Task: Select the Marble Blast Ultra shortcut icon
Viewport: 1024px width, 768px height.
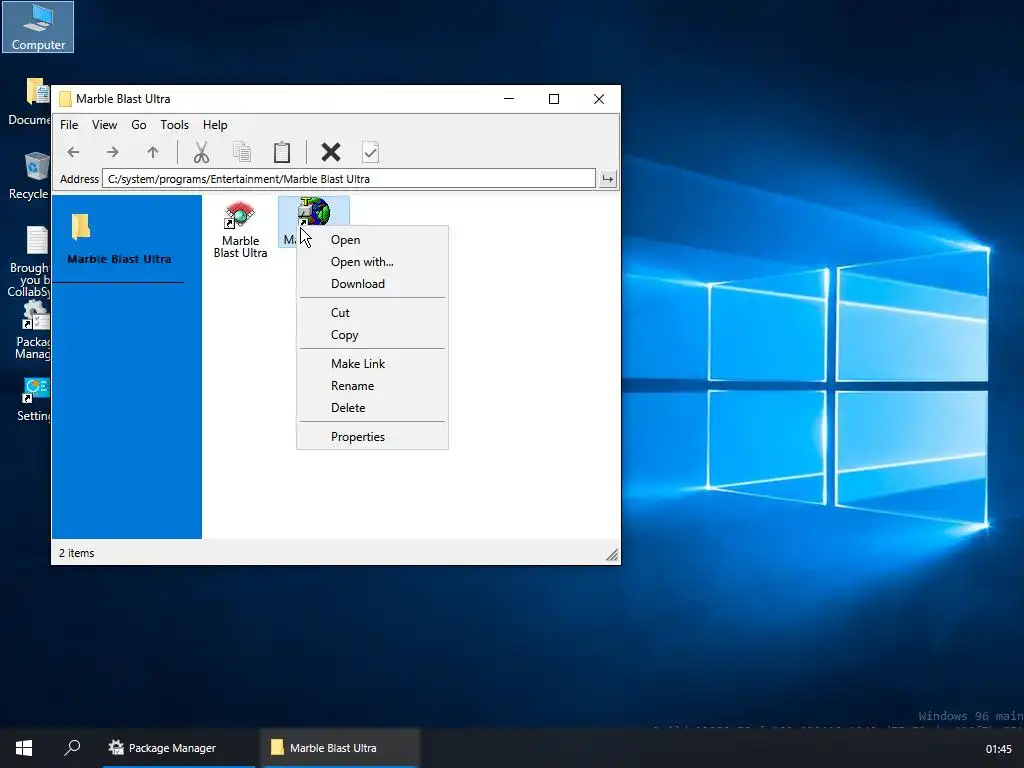Action: point(240,229)
